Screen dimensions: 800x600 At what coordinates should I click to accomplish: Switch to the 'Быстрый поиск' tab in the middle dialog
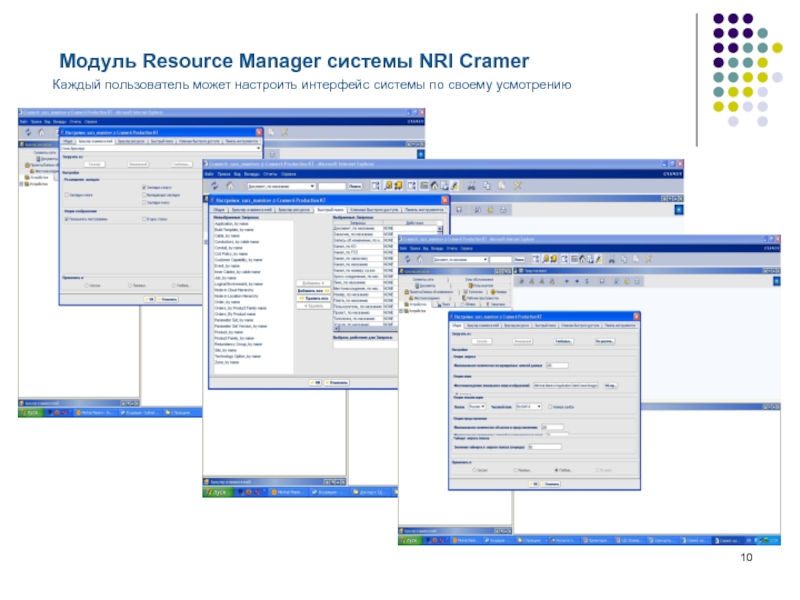[330, 210]
